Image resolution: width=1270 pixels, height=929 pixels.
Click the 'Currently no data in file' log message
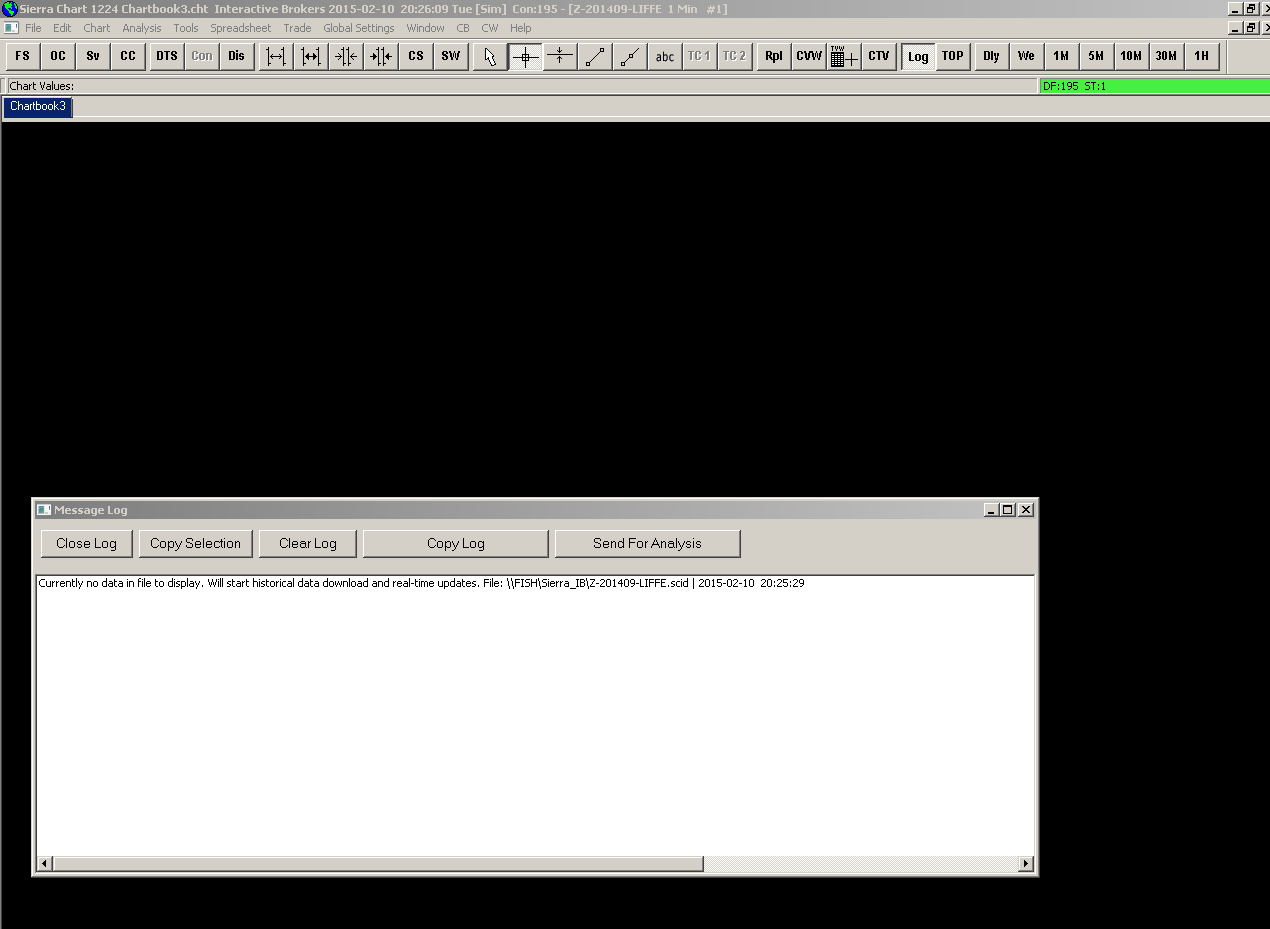(421, 583)
